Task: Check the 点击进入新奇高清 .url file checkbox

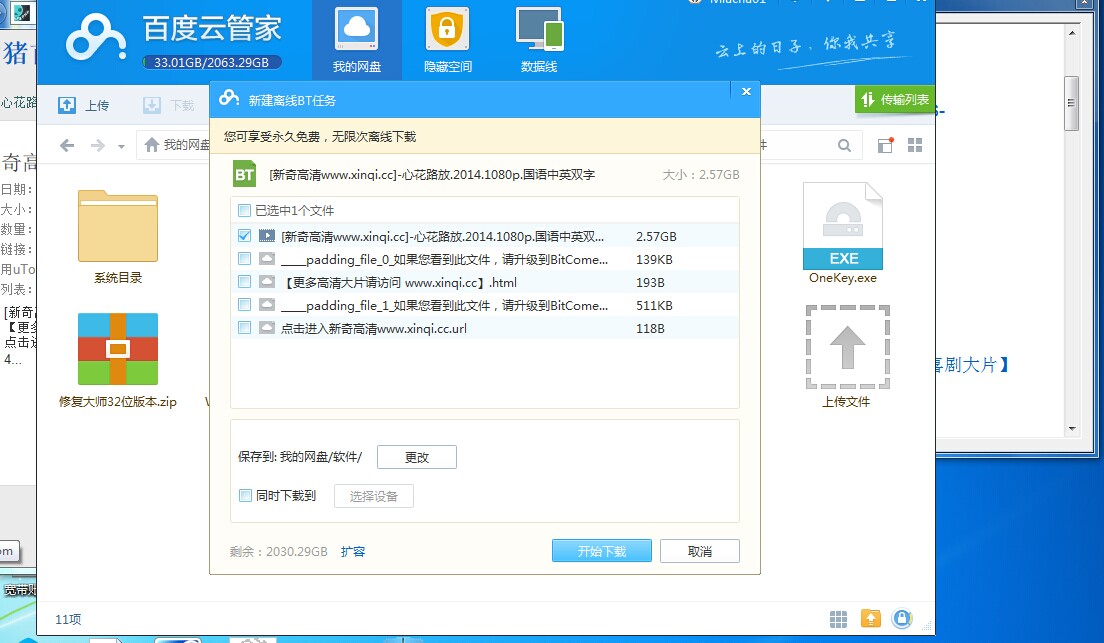Action: 244,328
